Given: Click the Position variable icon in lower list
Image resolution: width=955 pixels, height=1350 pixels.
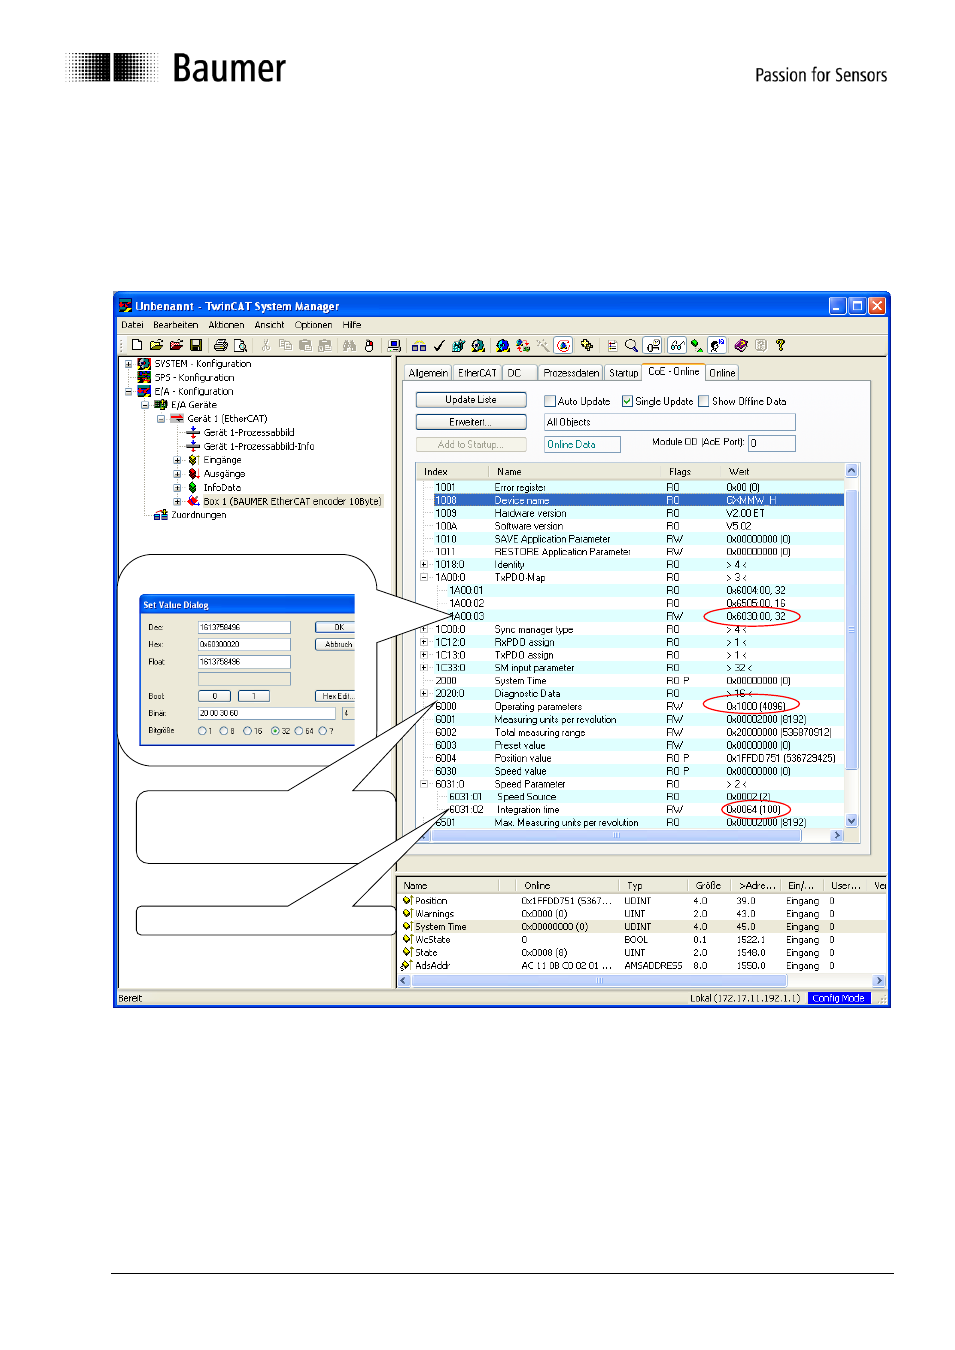Looking at the screenshot, I should click(x=407, y=900).
